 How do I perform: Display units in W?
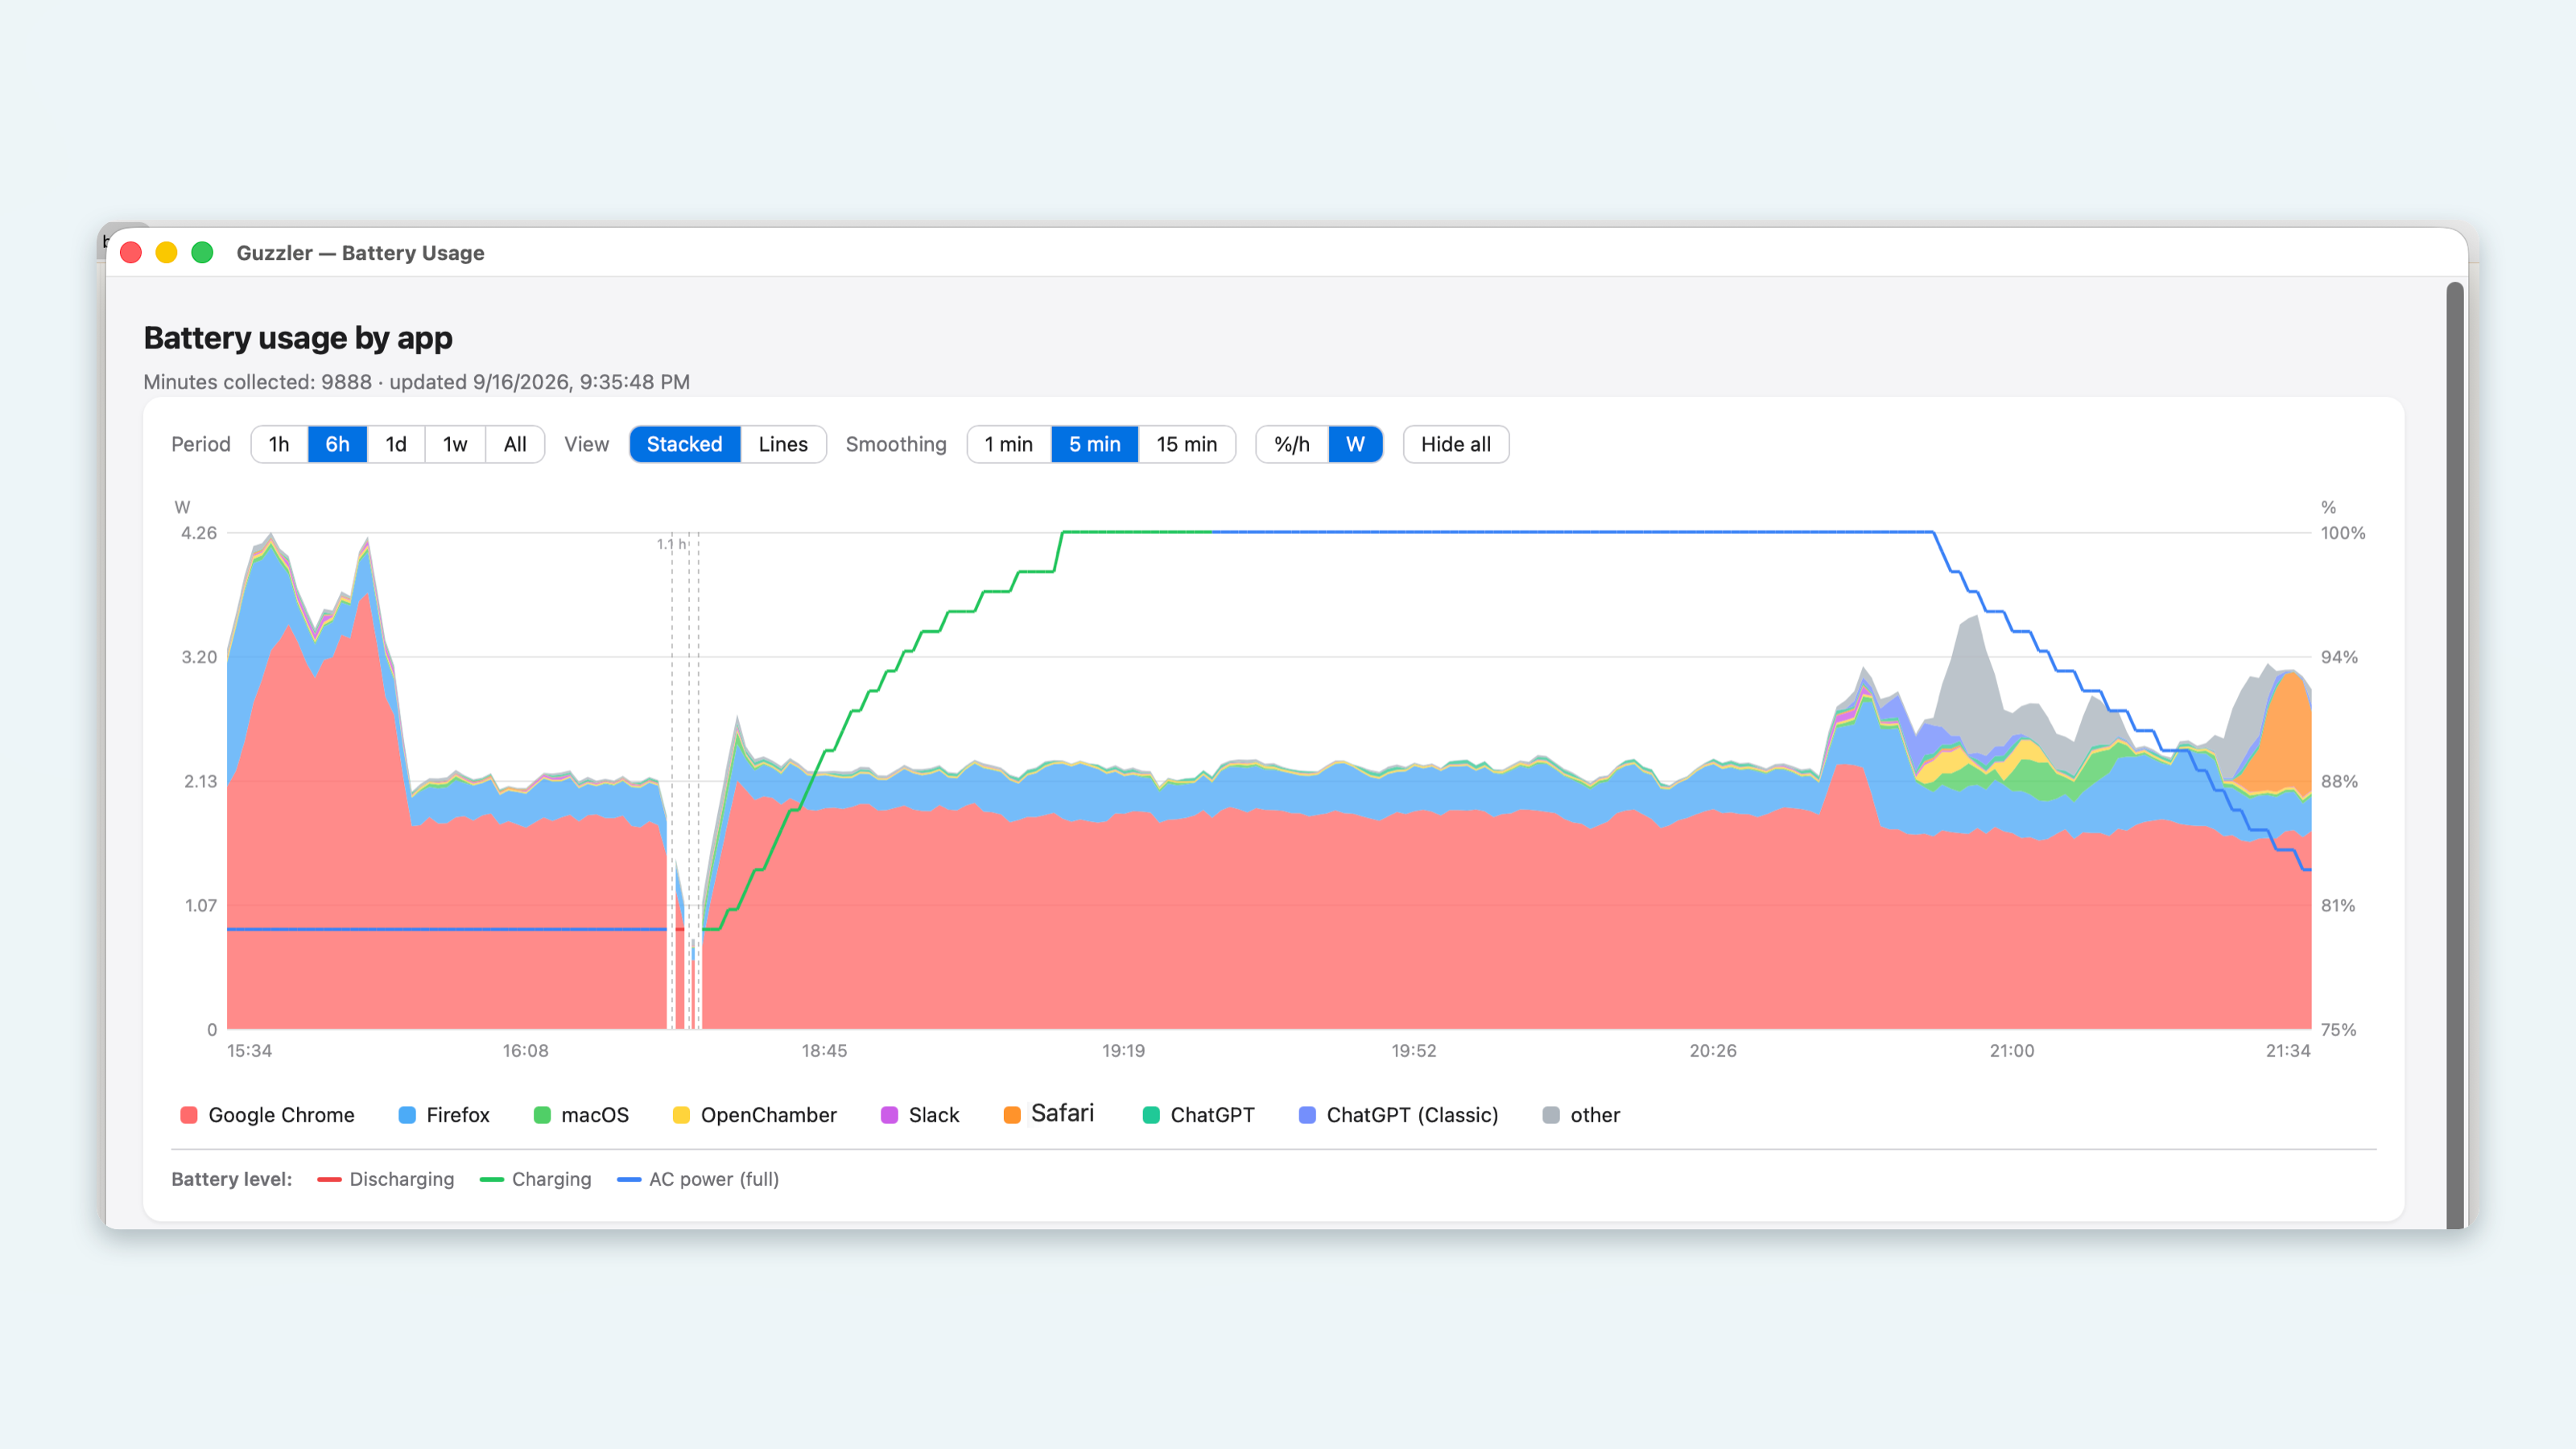[x=1355, y=444]
